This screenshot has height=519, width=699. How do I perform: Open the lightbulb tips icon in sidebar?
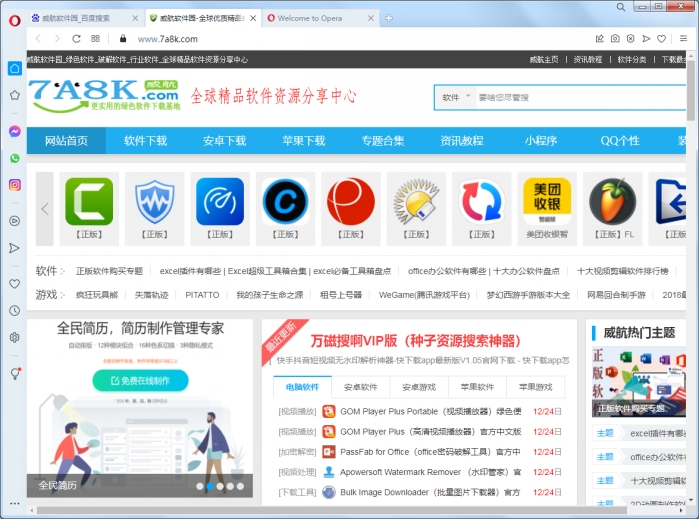pyautogui.click(x=15, y=374)
